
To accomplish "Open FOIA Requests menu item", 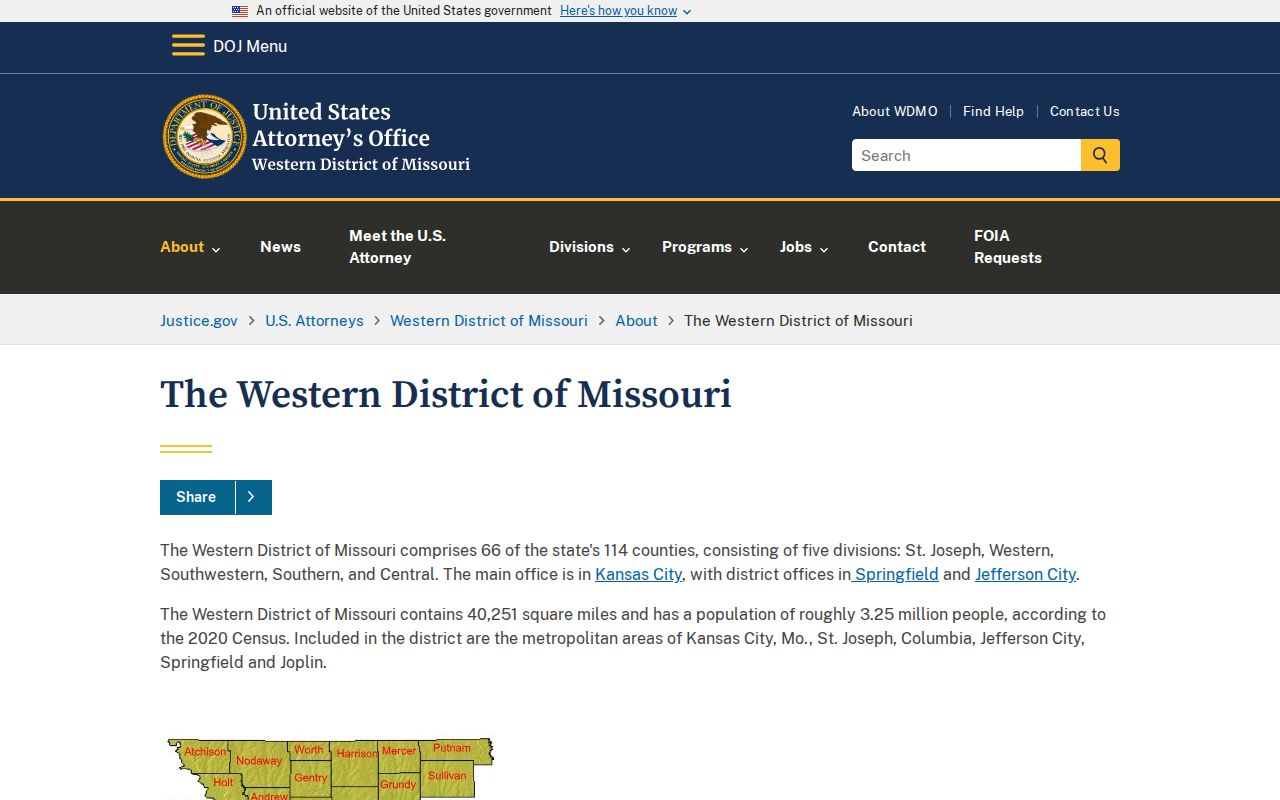I will [x=1008, y=247].
